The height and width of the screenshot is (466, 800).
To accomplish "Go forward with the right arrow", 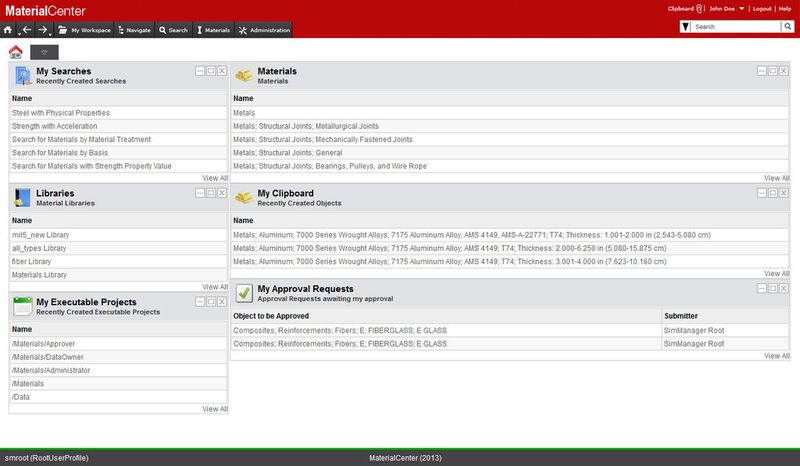I will [43, 30].
